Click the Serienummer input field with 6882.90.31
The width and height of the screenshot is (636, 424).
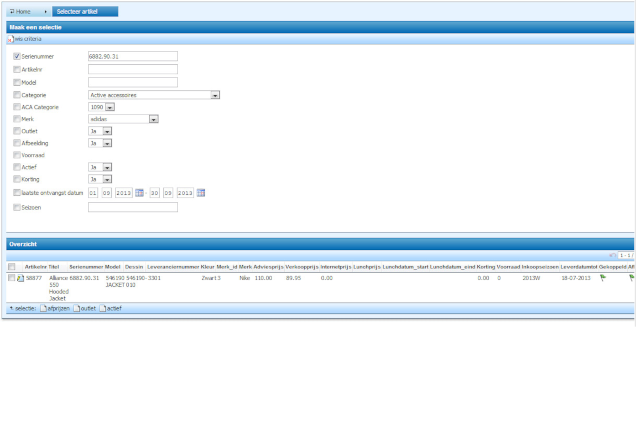[x=133, y=56]
